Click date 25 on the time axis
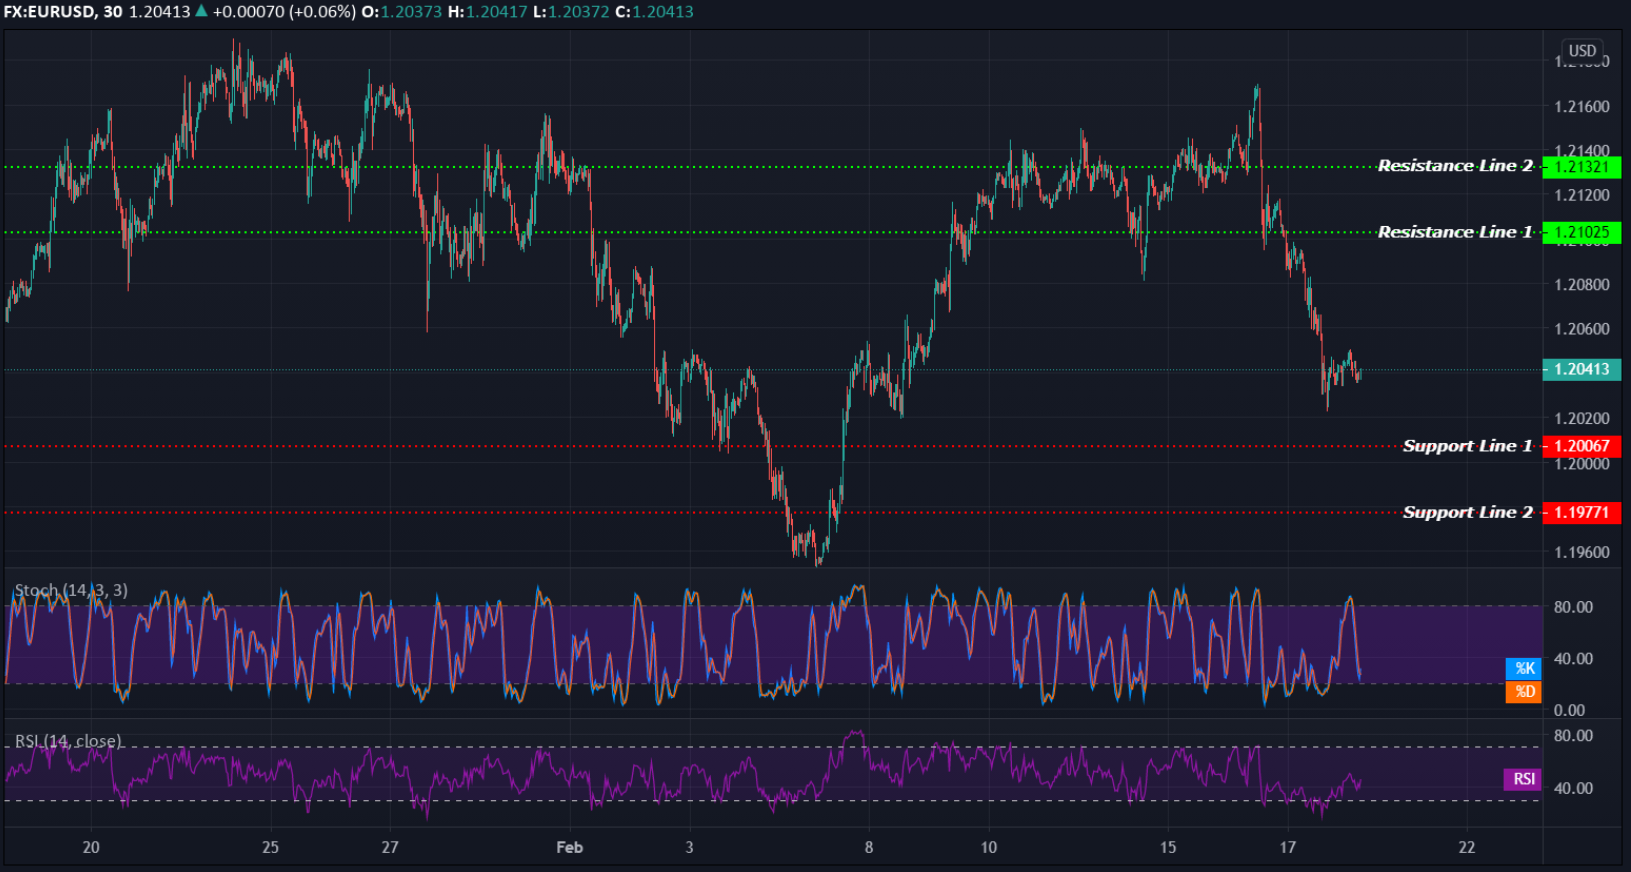1631x872 pixels. 270,847
